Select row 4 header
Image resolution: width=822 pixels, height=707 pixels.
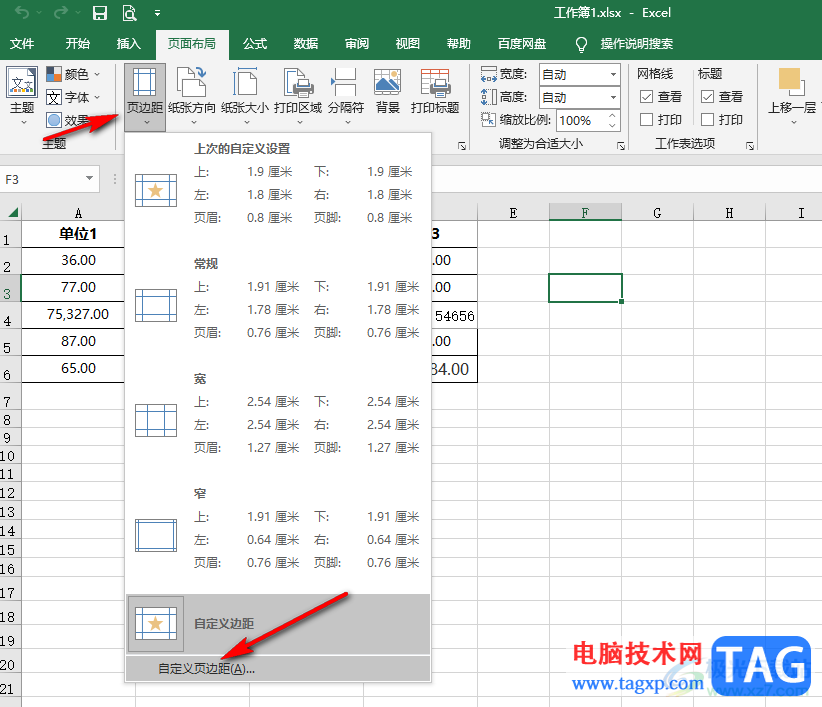pyautogui.click(x=10, y=315)
